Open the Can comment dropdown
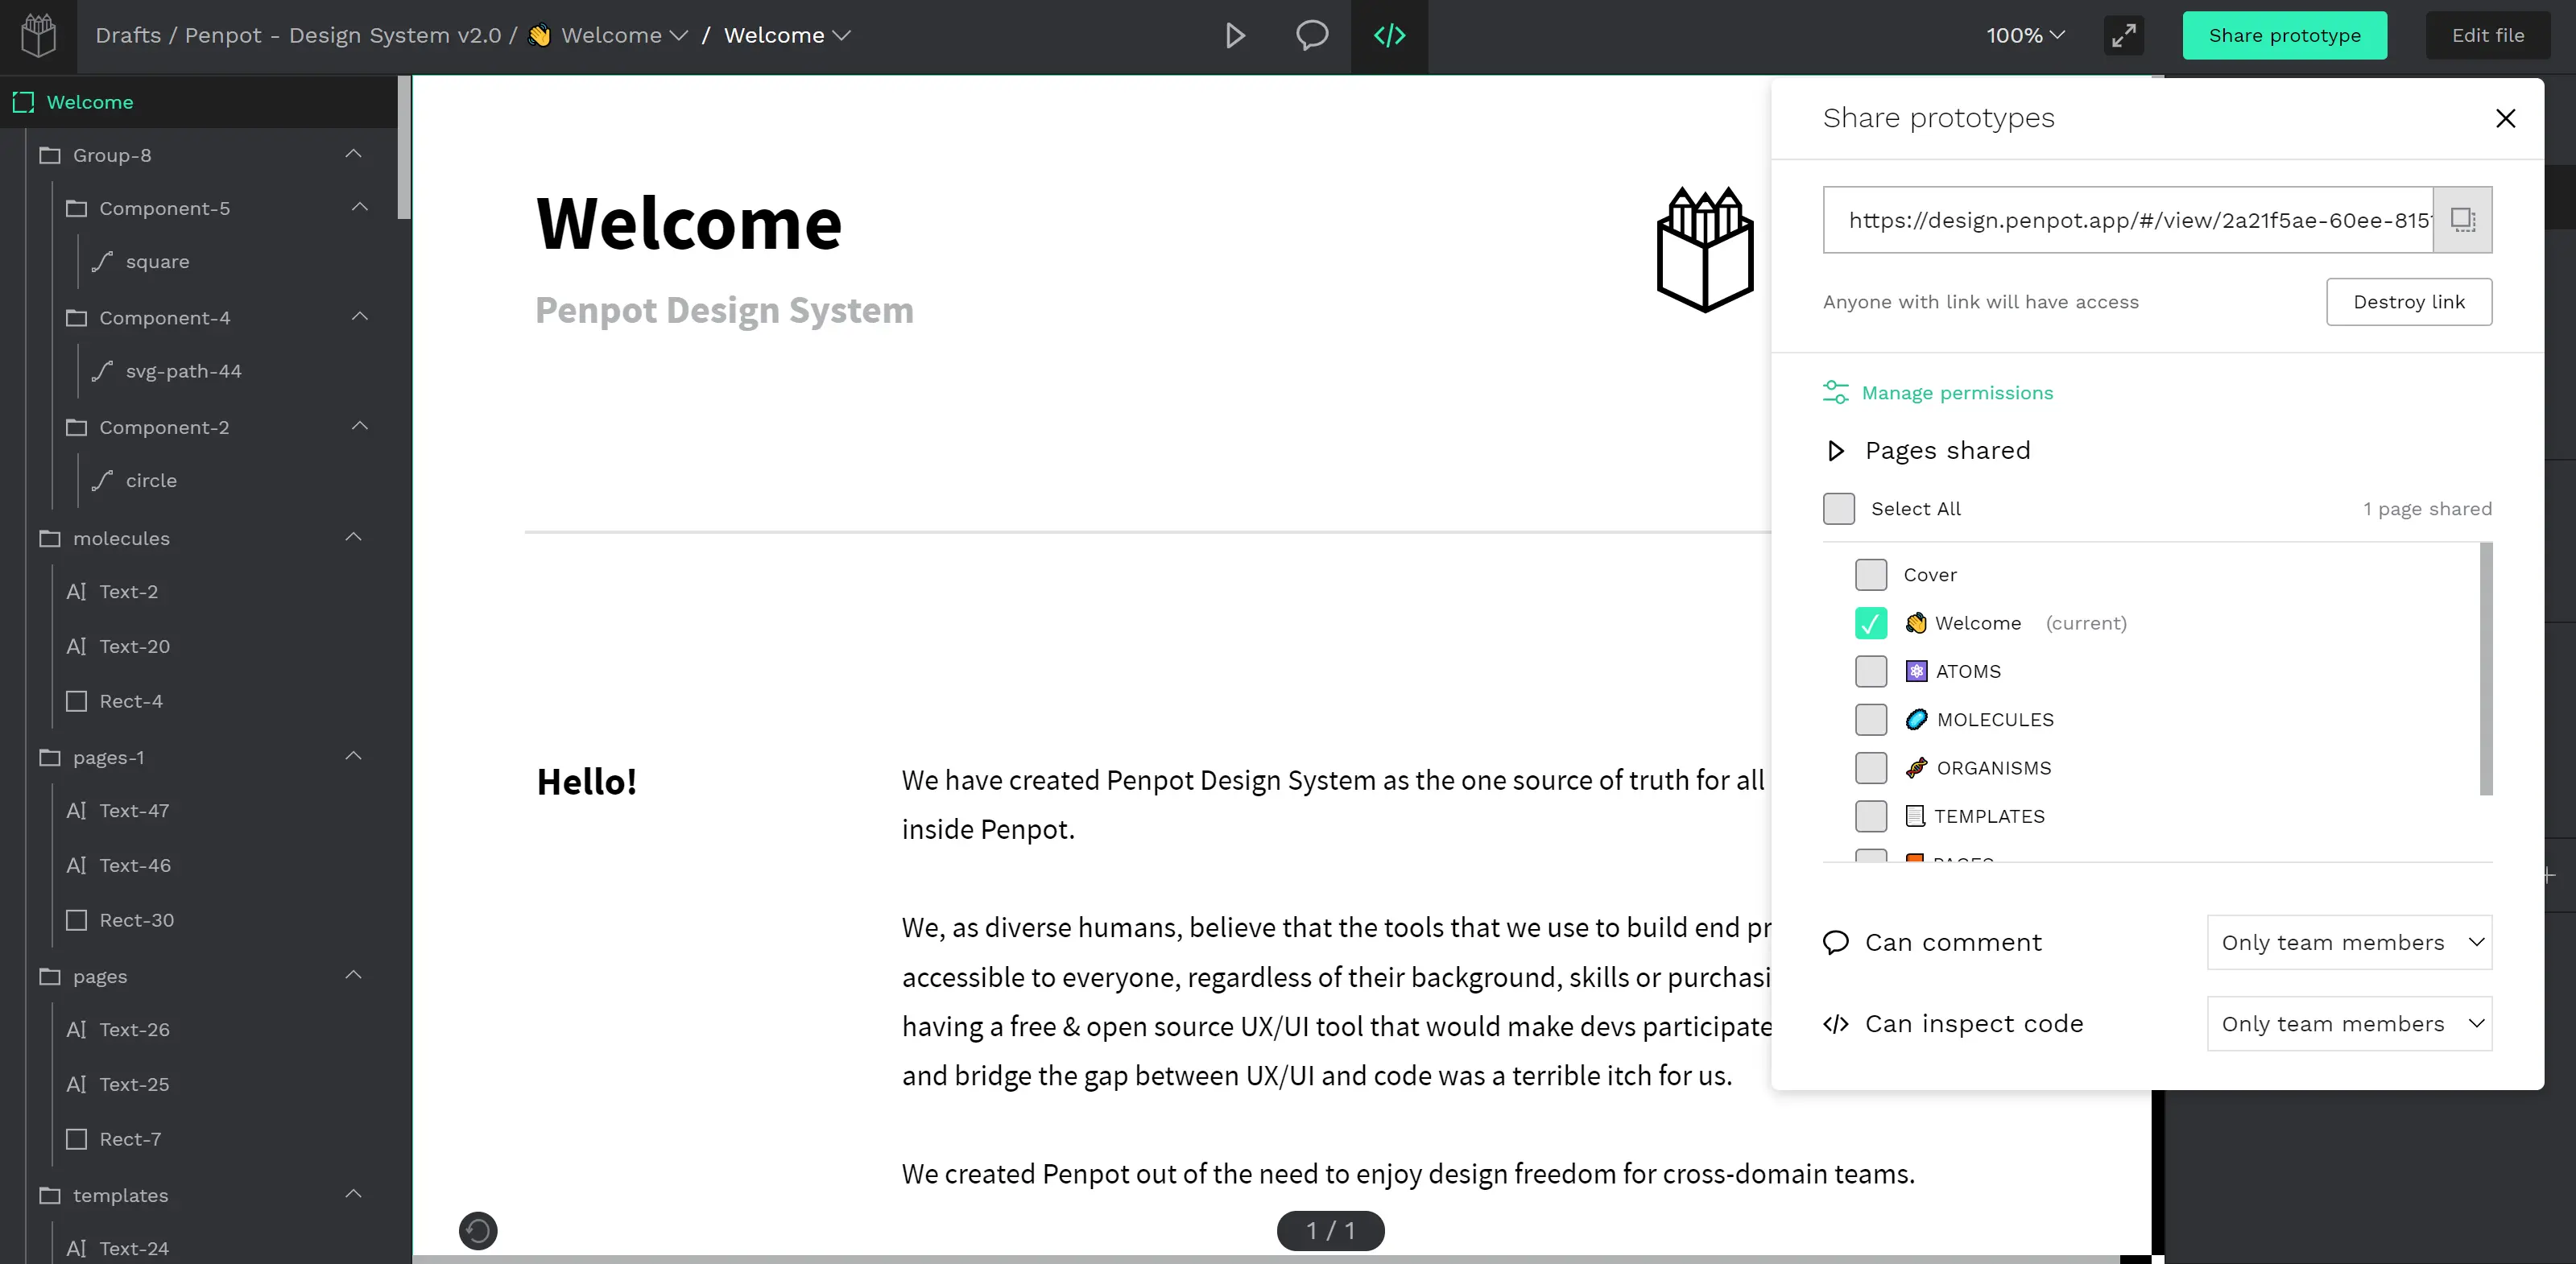This screenshot has height=1264, width=2576. click(x=2349, y=942)
